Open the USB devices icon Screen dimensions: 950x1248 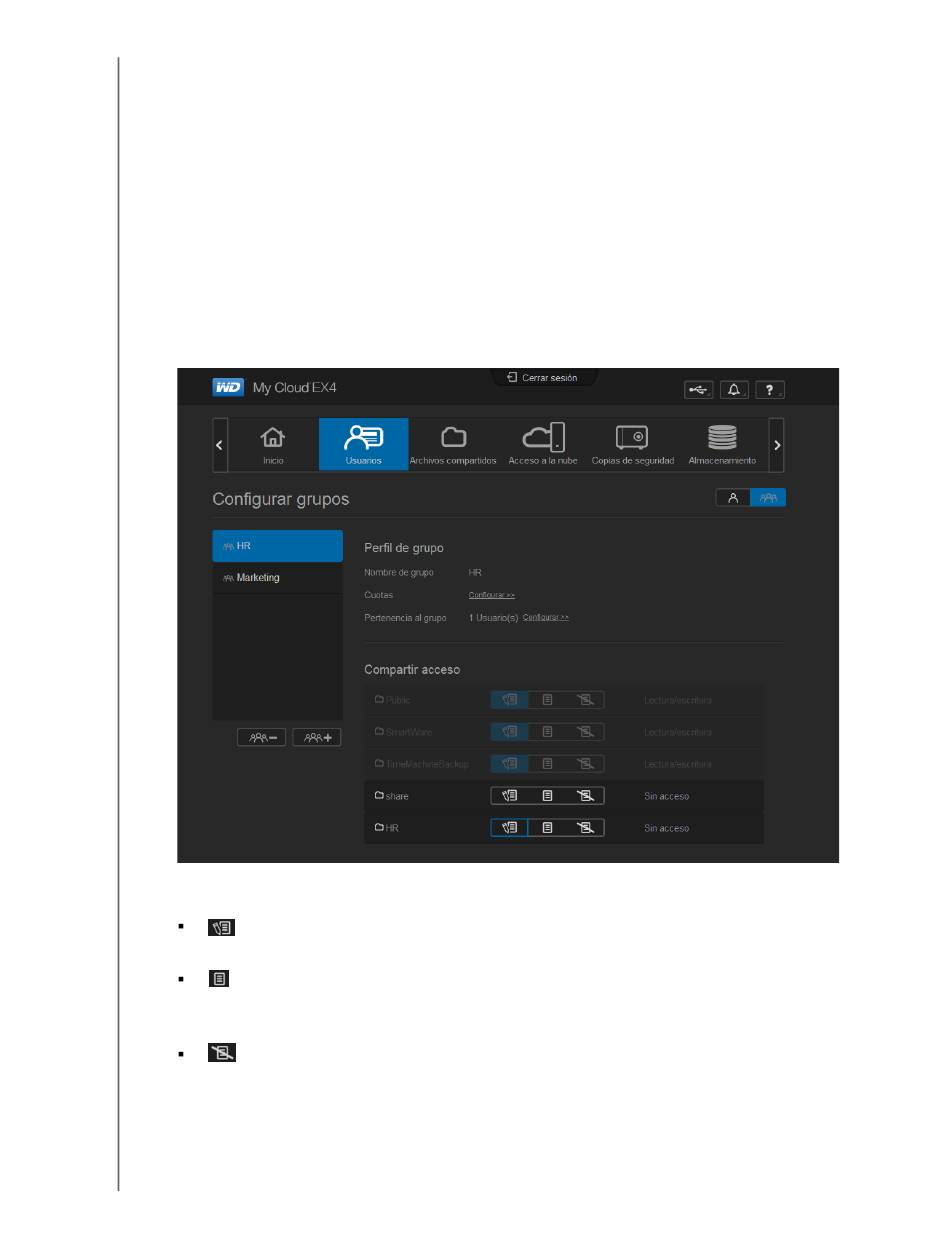[x=699, y=390]
